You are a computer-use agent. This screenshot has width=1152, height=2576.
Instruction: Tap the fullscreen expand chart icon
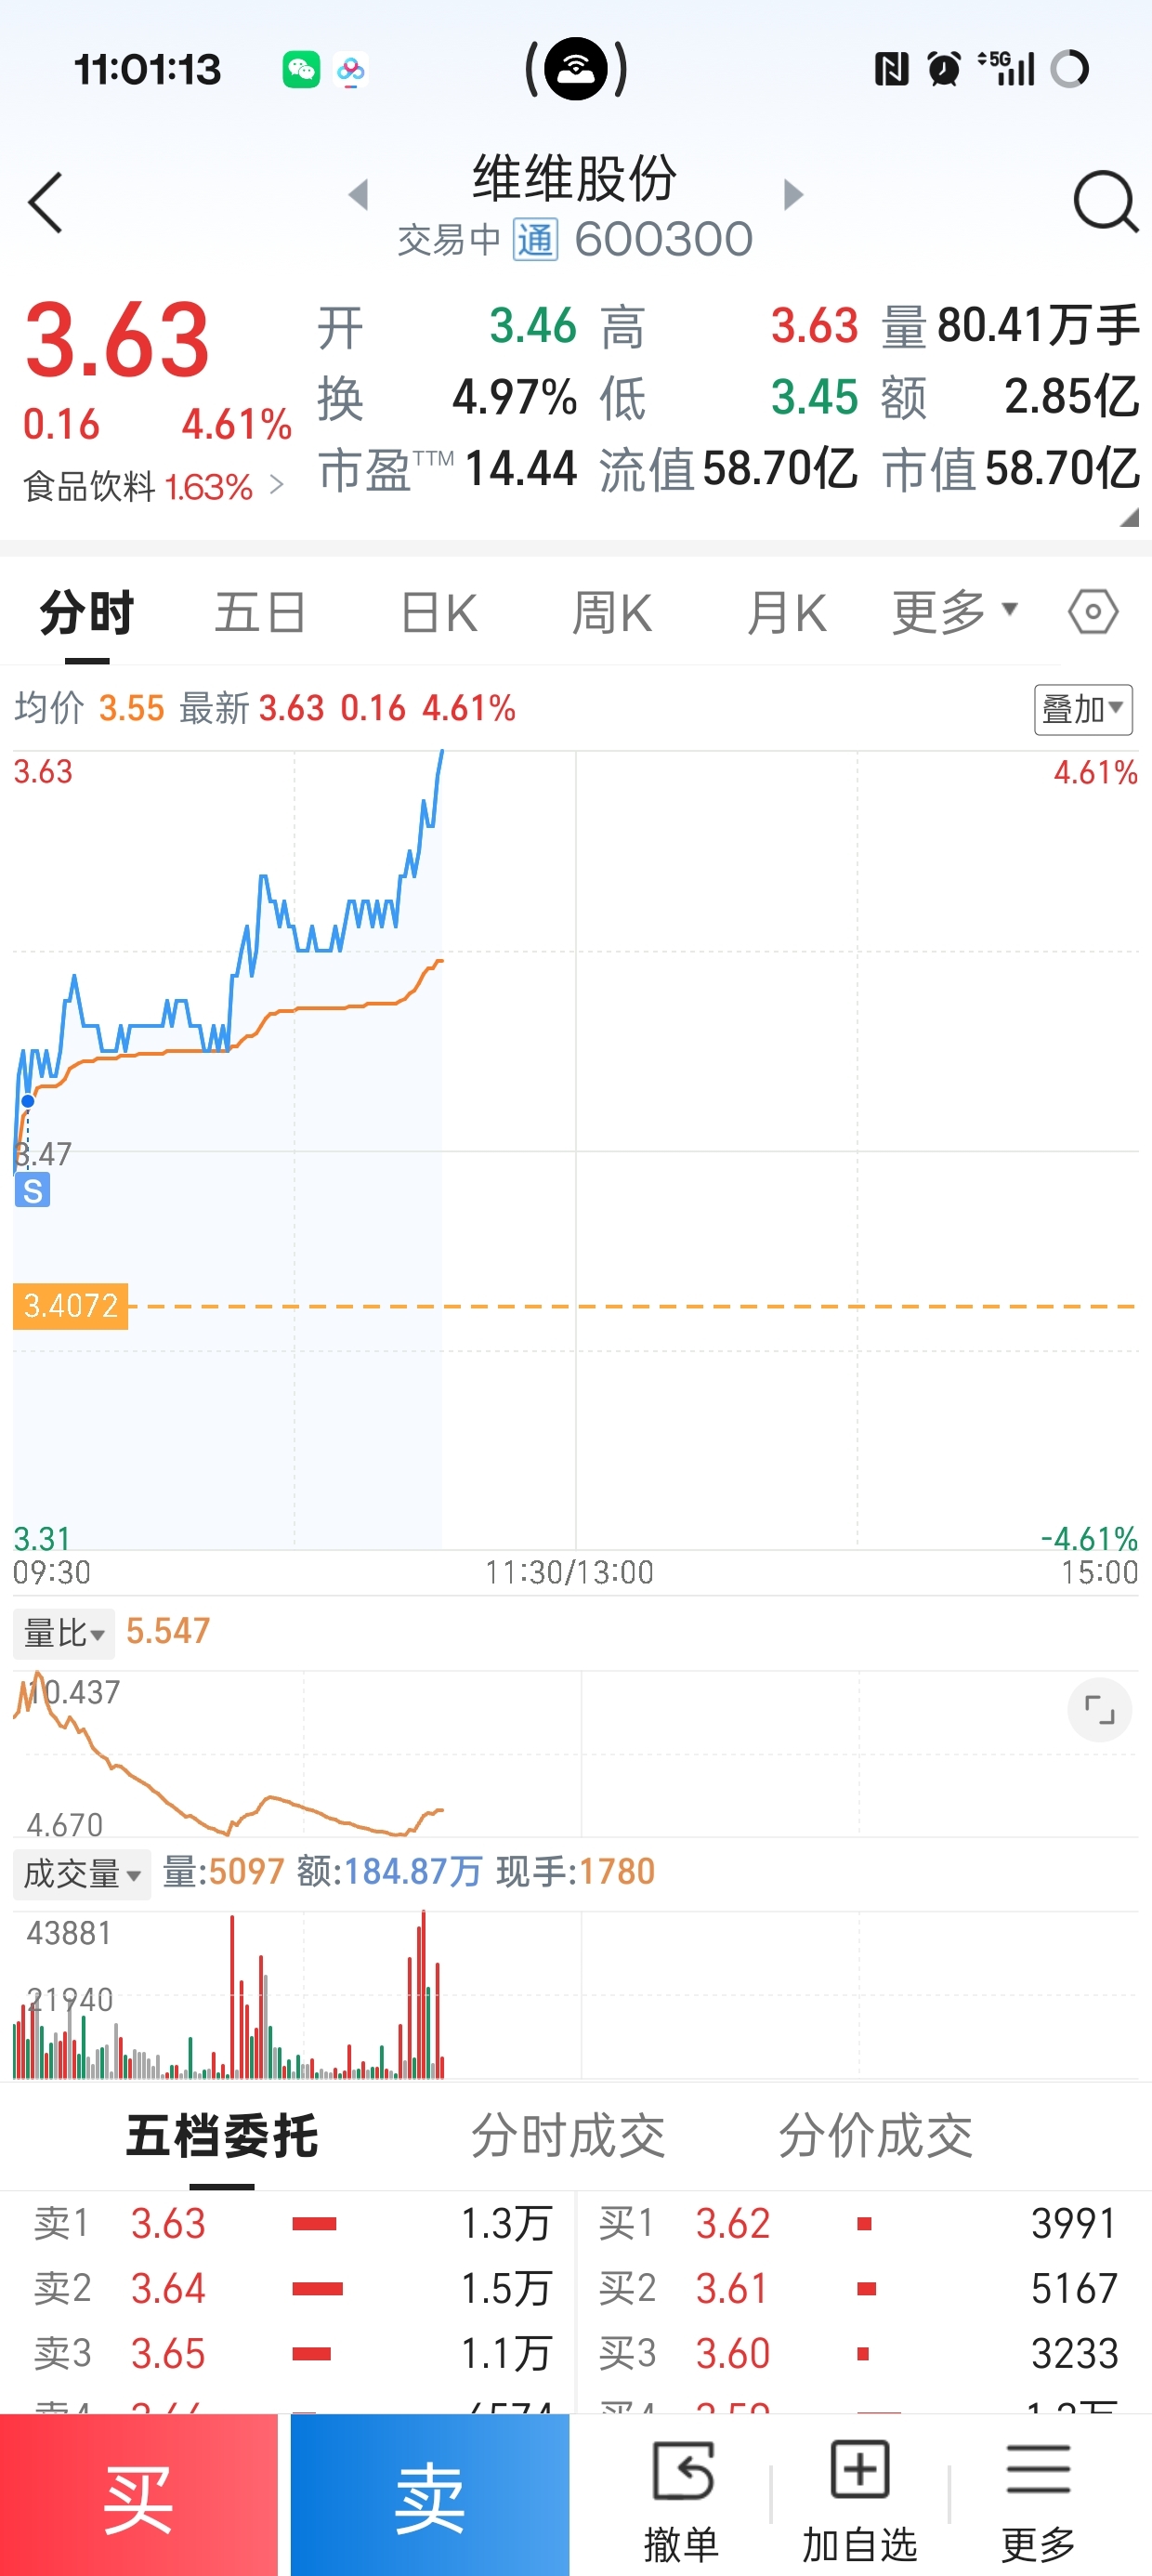click(1099, 1710)
